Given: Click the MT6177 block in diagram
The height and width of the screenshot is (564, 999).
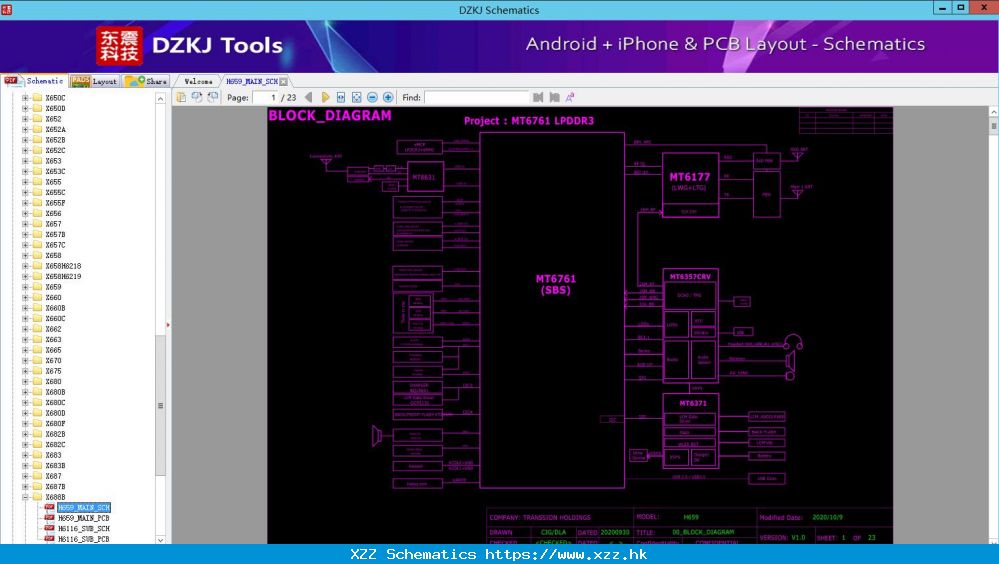Looking at the screenshot, I should point(690,185).
